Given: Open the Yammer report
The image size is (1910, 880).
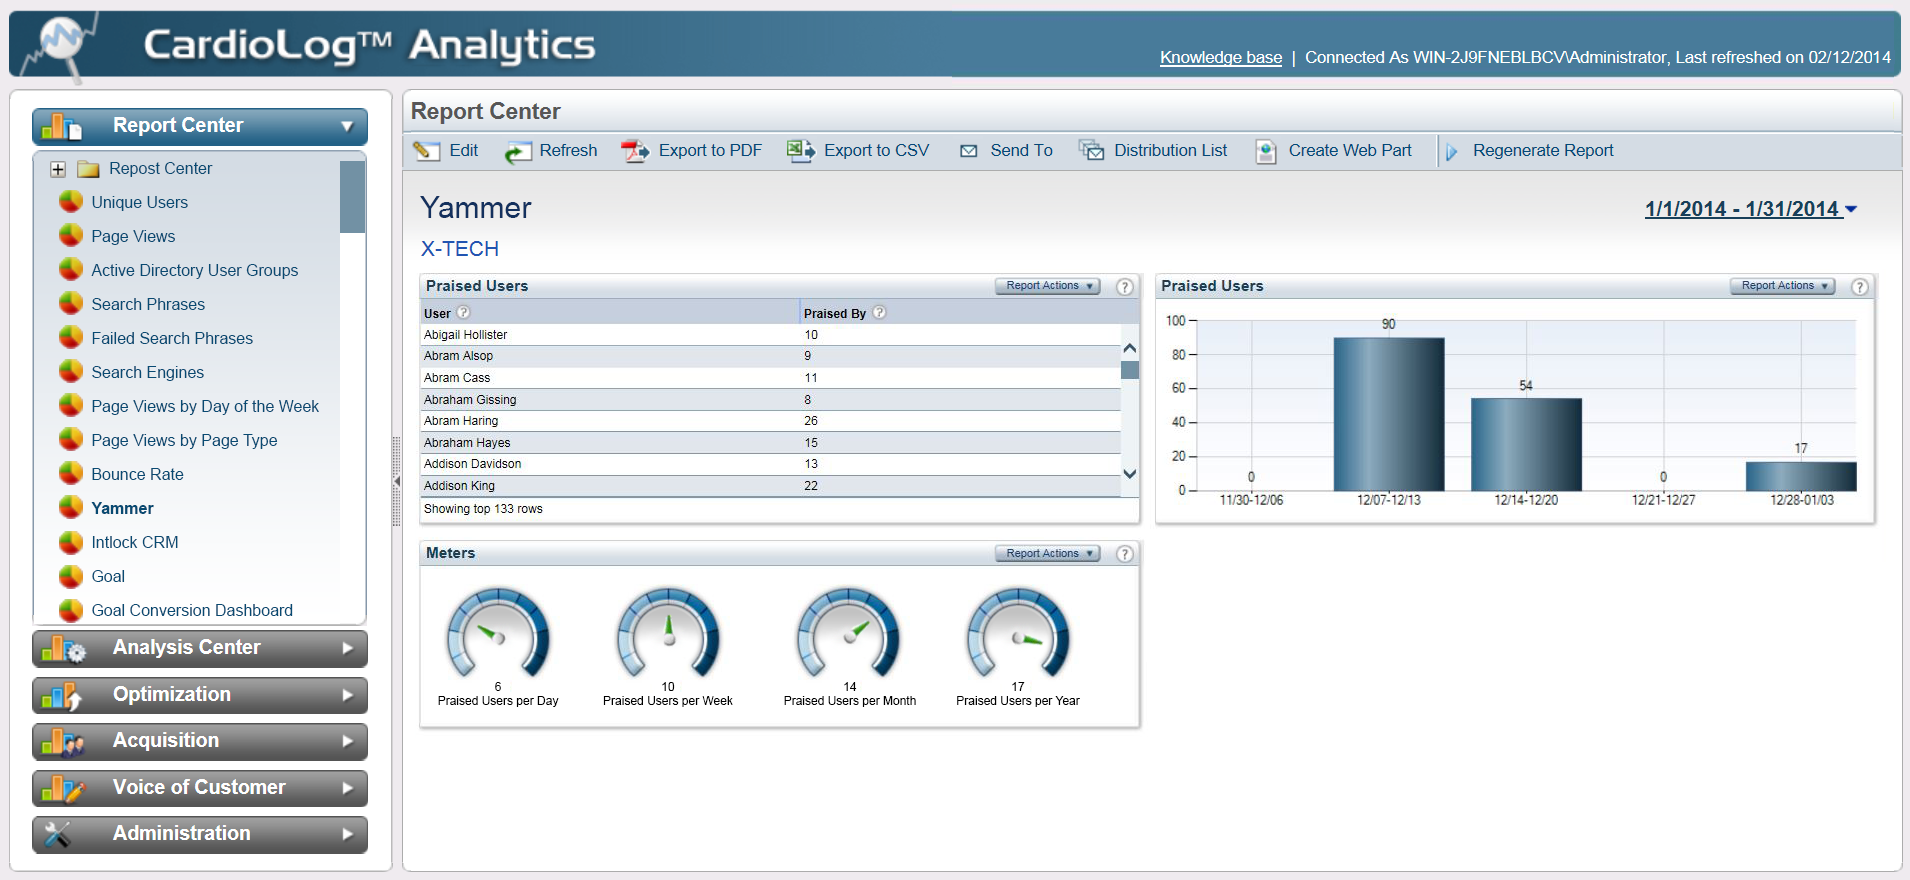Looking at the screenshot, I should 122,508.
